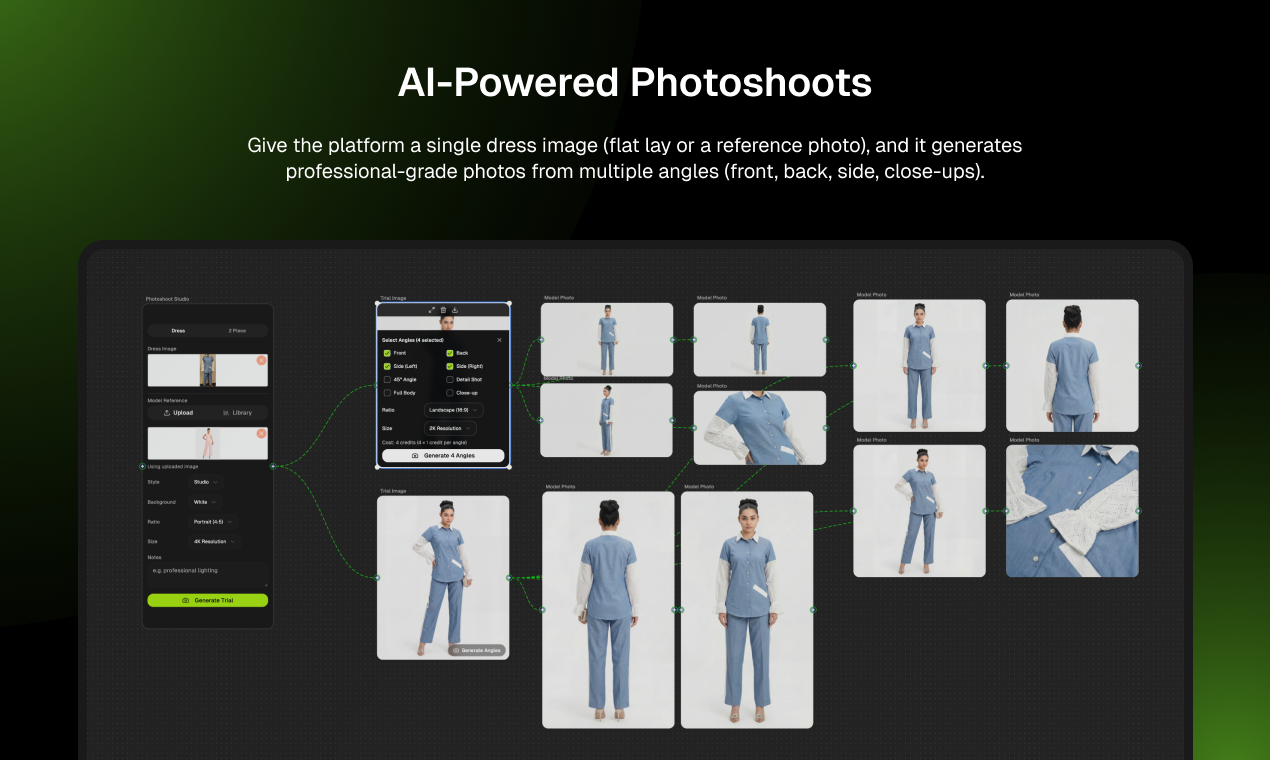Viewport: 1270px width, 760px height.
Task: Open the model Library option
Action: (238, 412)
